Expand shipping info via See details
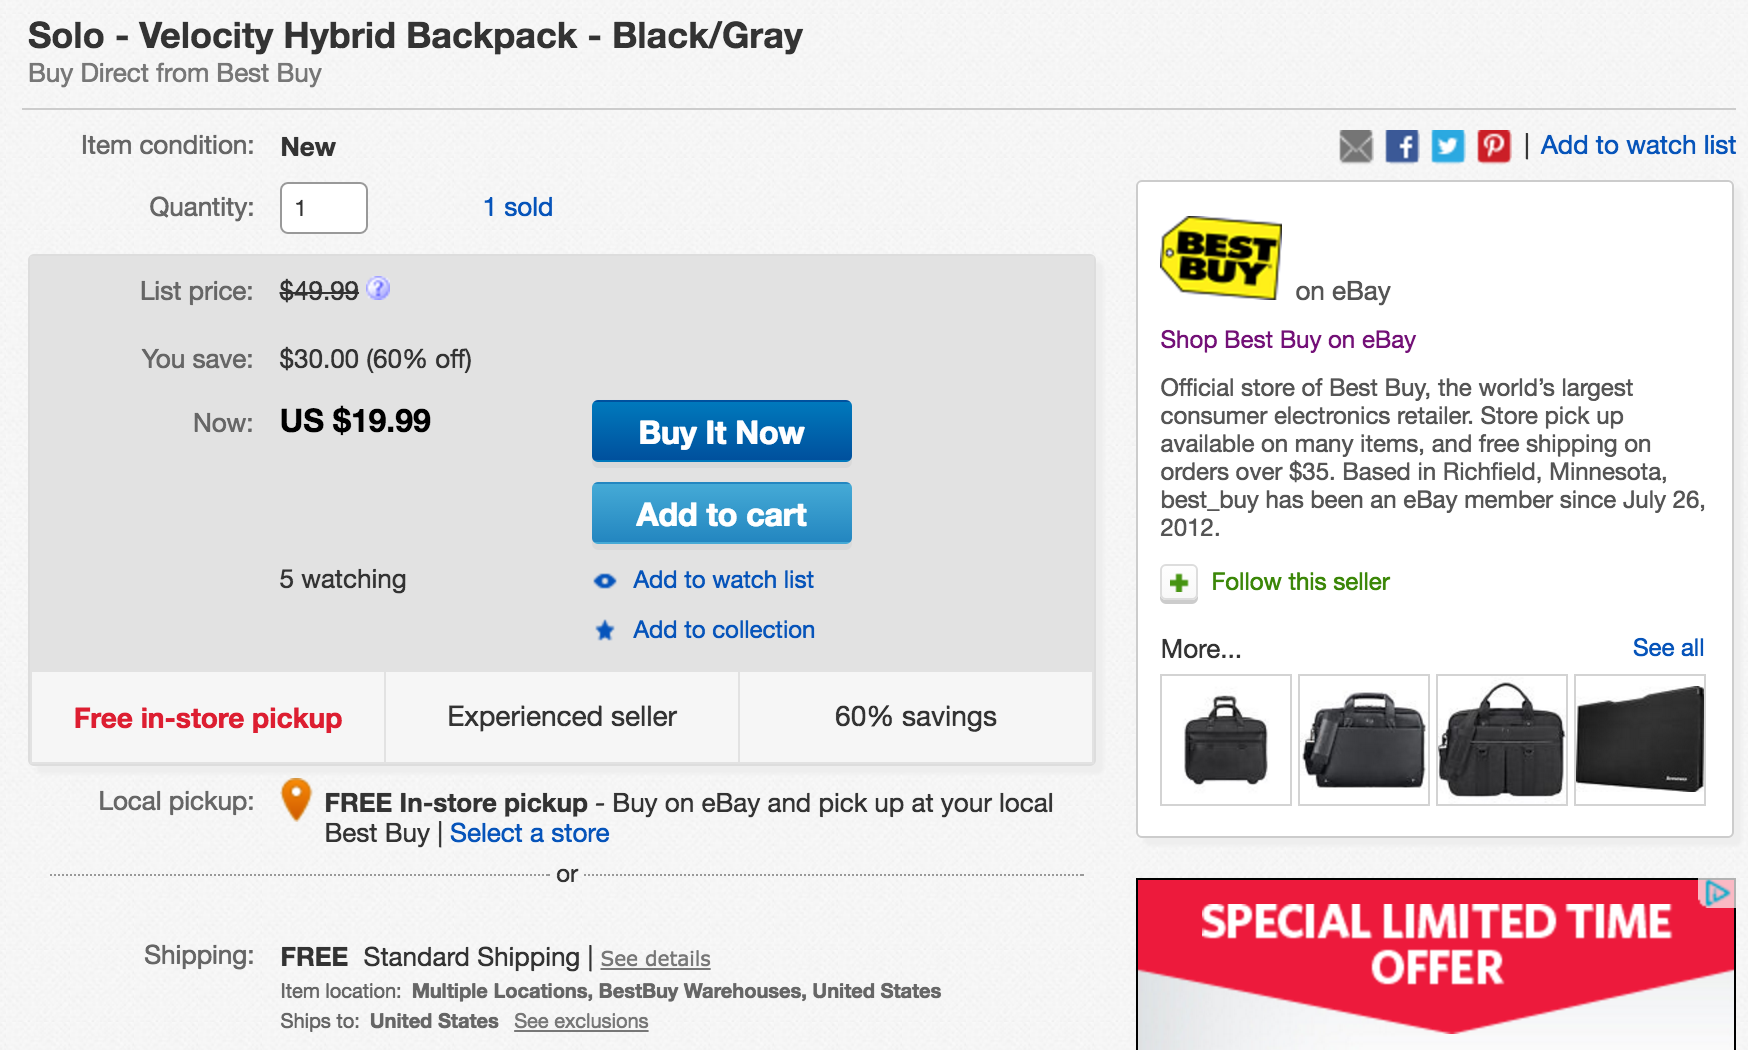 click(x=655, y=958)
